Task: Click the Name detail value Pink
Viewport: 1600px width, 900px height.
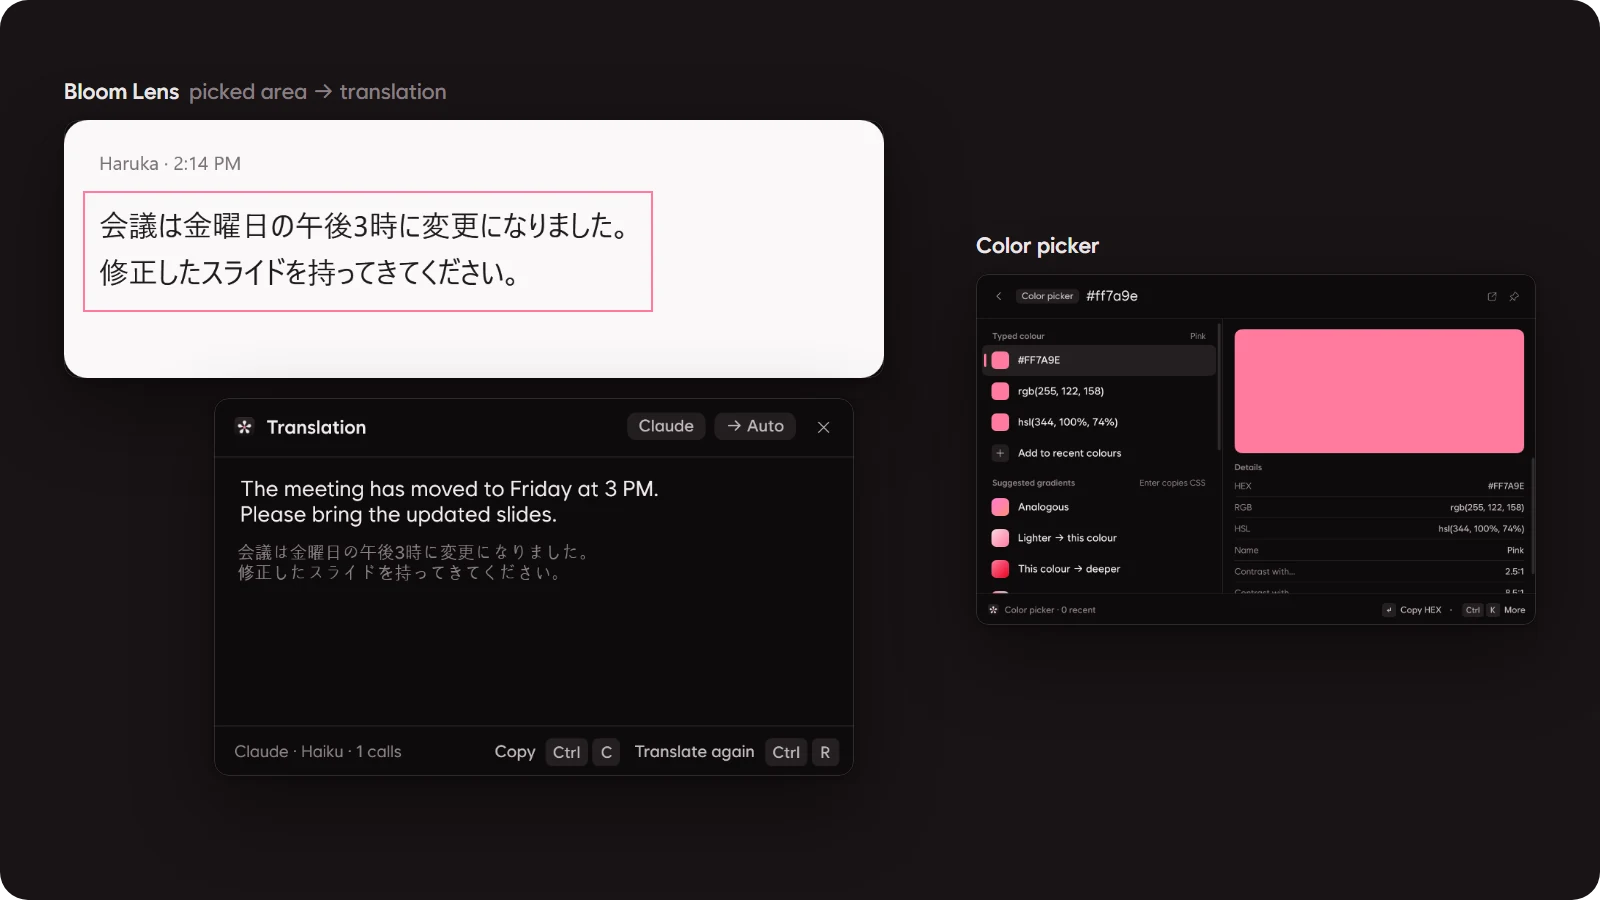Action: (x=1515, y=550)
